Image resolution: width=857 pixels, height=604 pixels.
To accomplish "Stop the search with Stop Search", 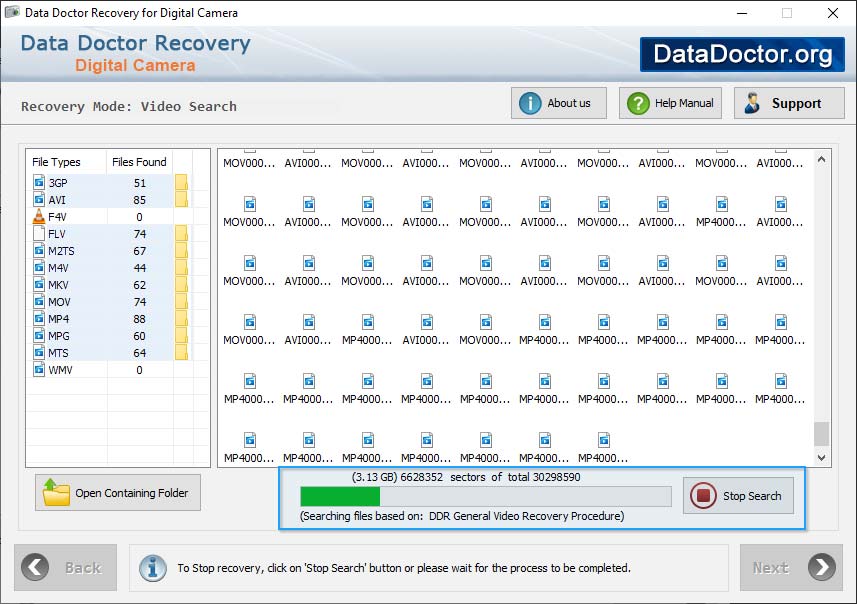I will 738,496.
